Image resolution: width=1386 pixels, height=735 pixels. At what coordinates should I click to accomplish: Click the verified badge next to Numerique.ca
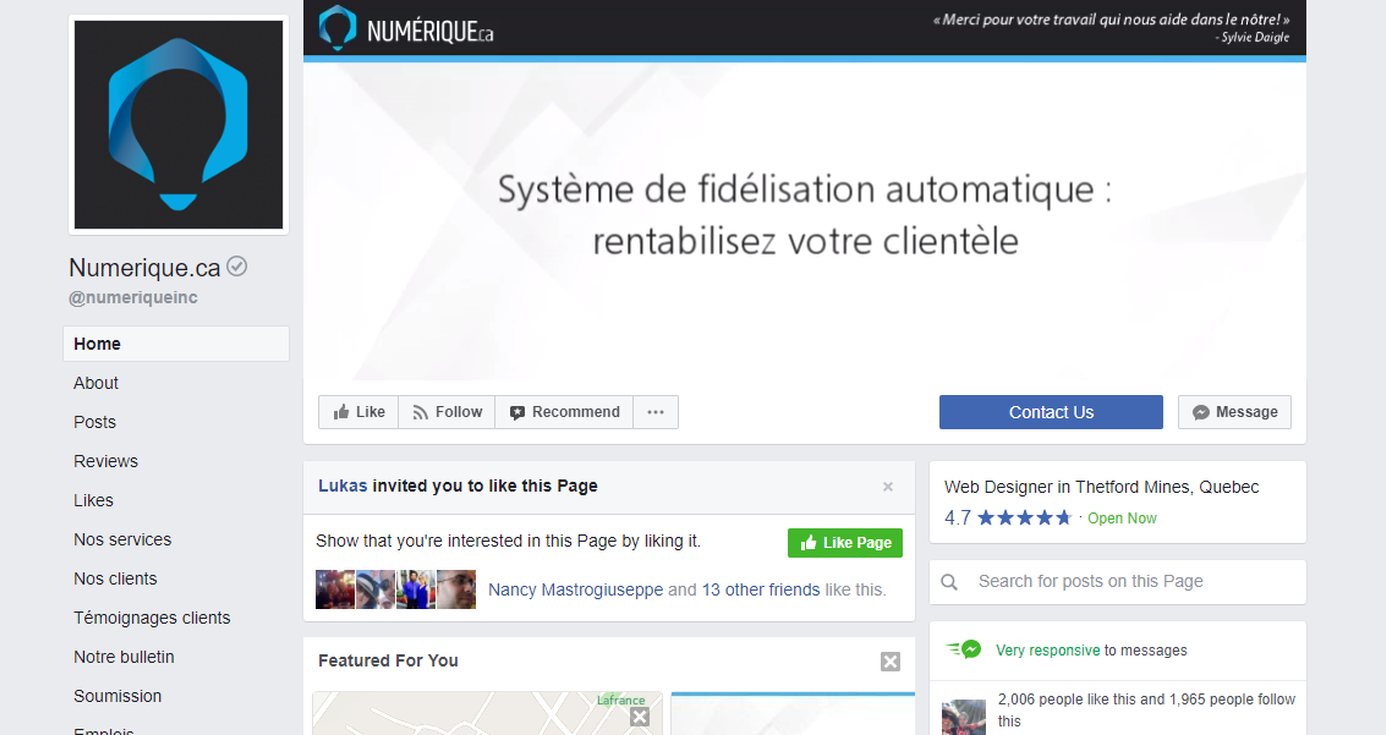pos(237,267)
